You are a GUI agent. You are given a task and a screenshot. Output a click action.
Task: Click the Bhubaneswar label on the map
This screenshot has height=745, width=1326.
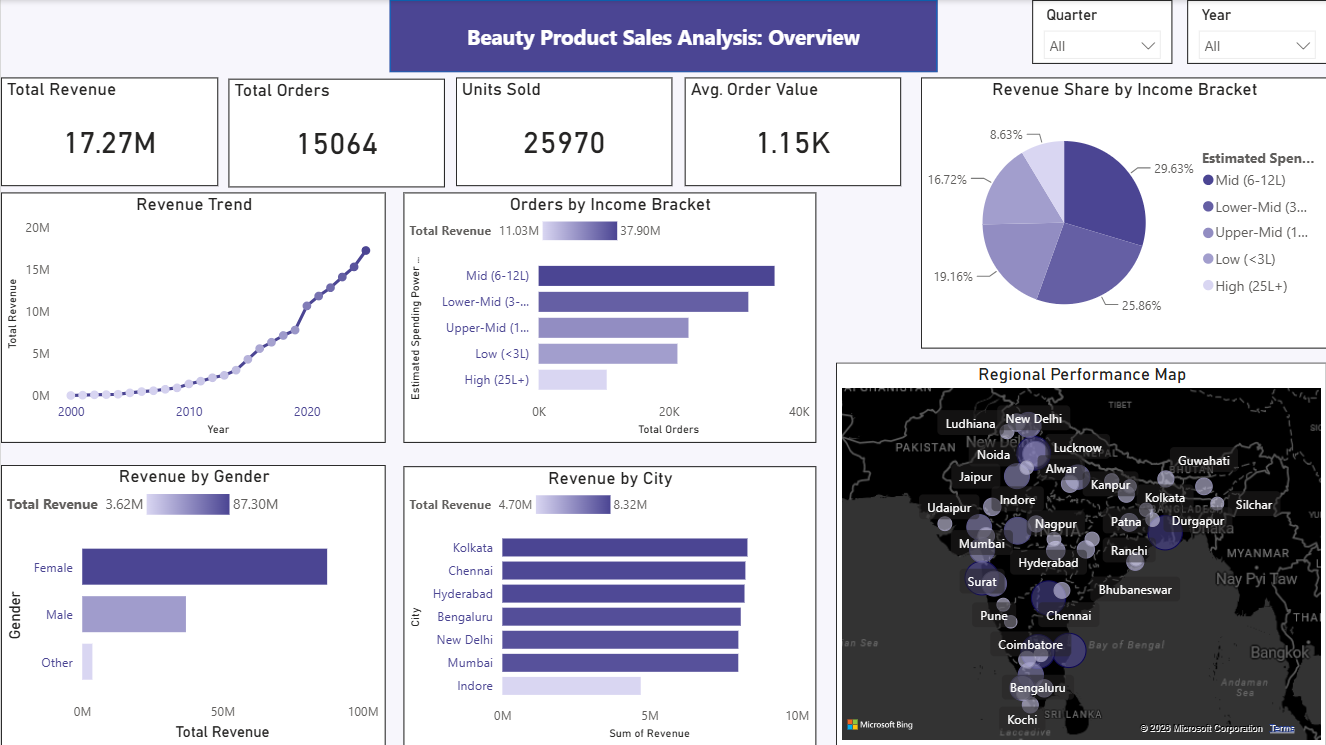click(x=1135, y=590)
